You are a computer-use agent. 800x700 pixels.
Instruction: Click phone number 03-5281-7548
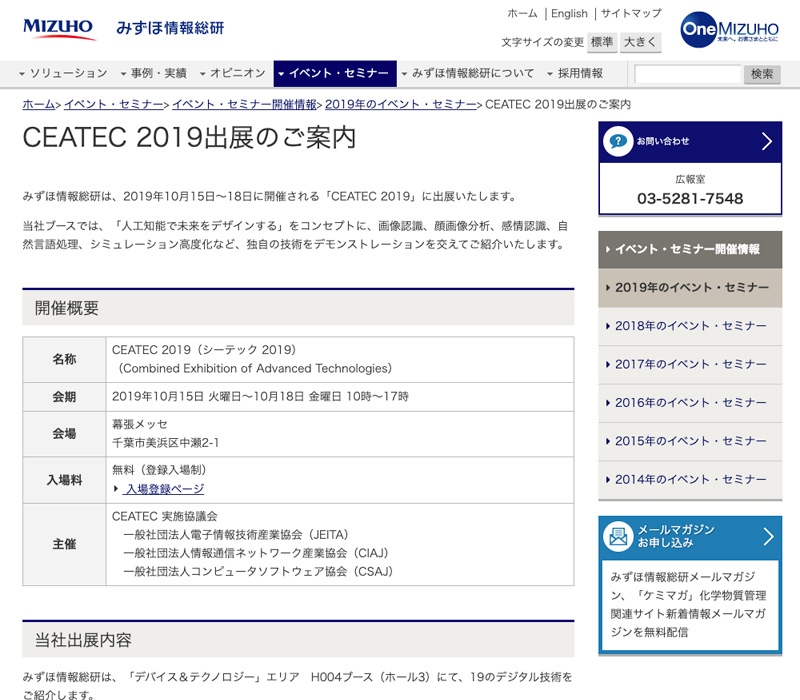point(690,198)
